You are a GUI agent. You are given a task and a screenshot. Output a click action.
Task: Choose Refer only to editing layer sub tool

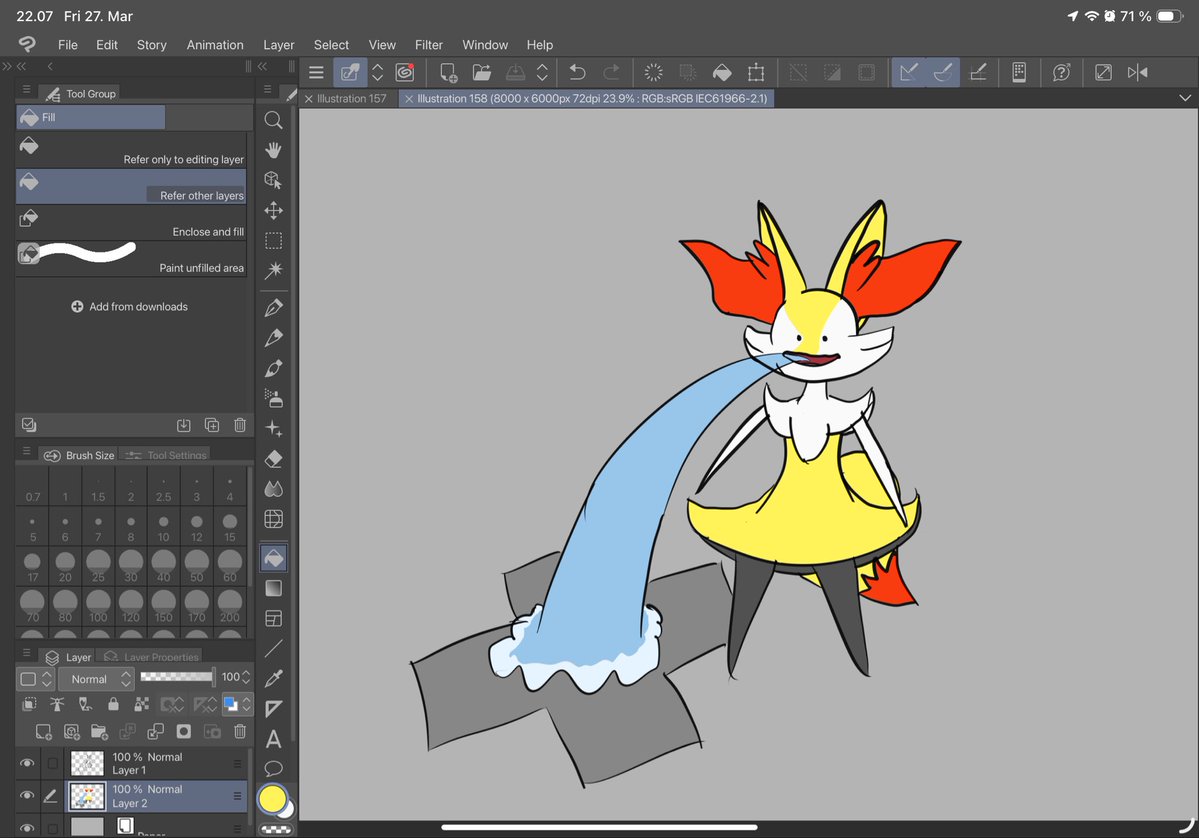click(132, 151)
